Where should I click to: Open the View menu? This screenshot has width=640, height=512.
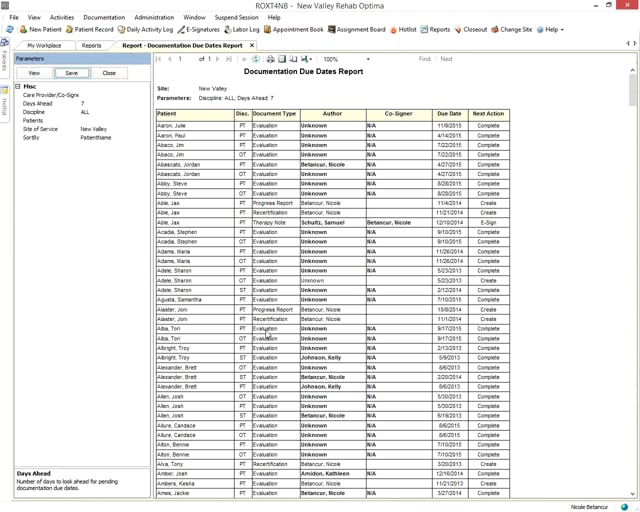click(34, 18)
